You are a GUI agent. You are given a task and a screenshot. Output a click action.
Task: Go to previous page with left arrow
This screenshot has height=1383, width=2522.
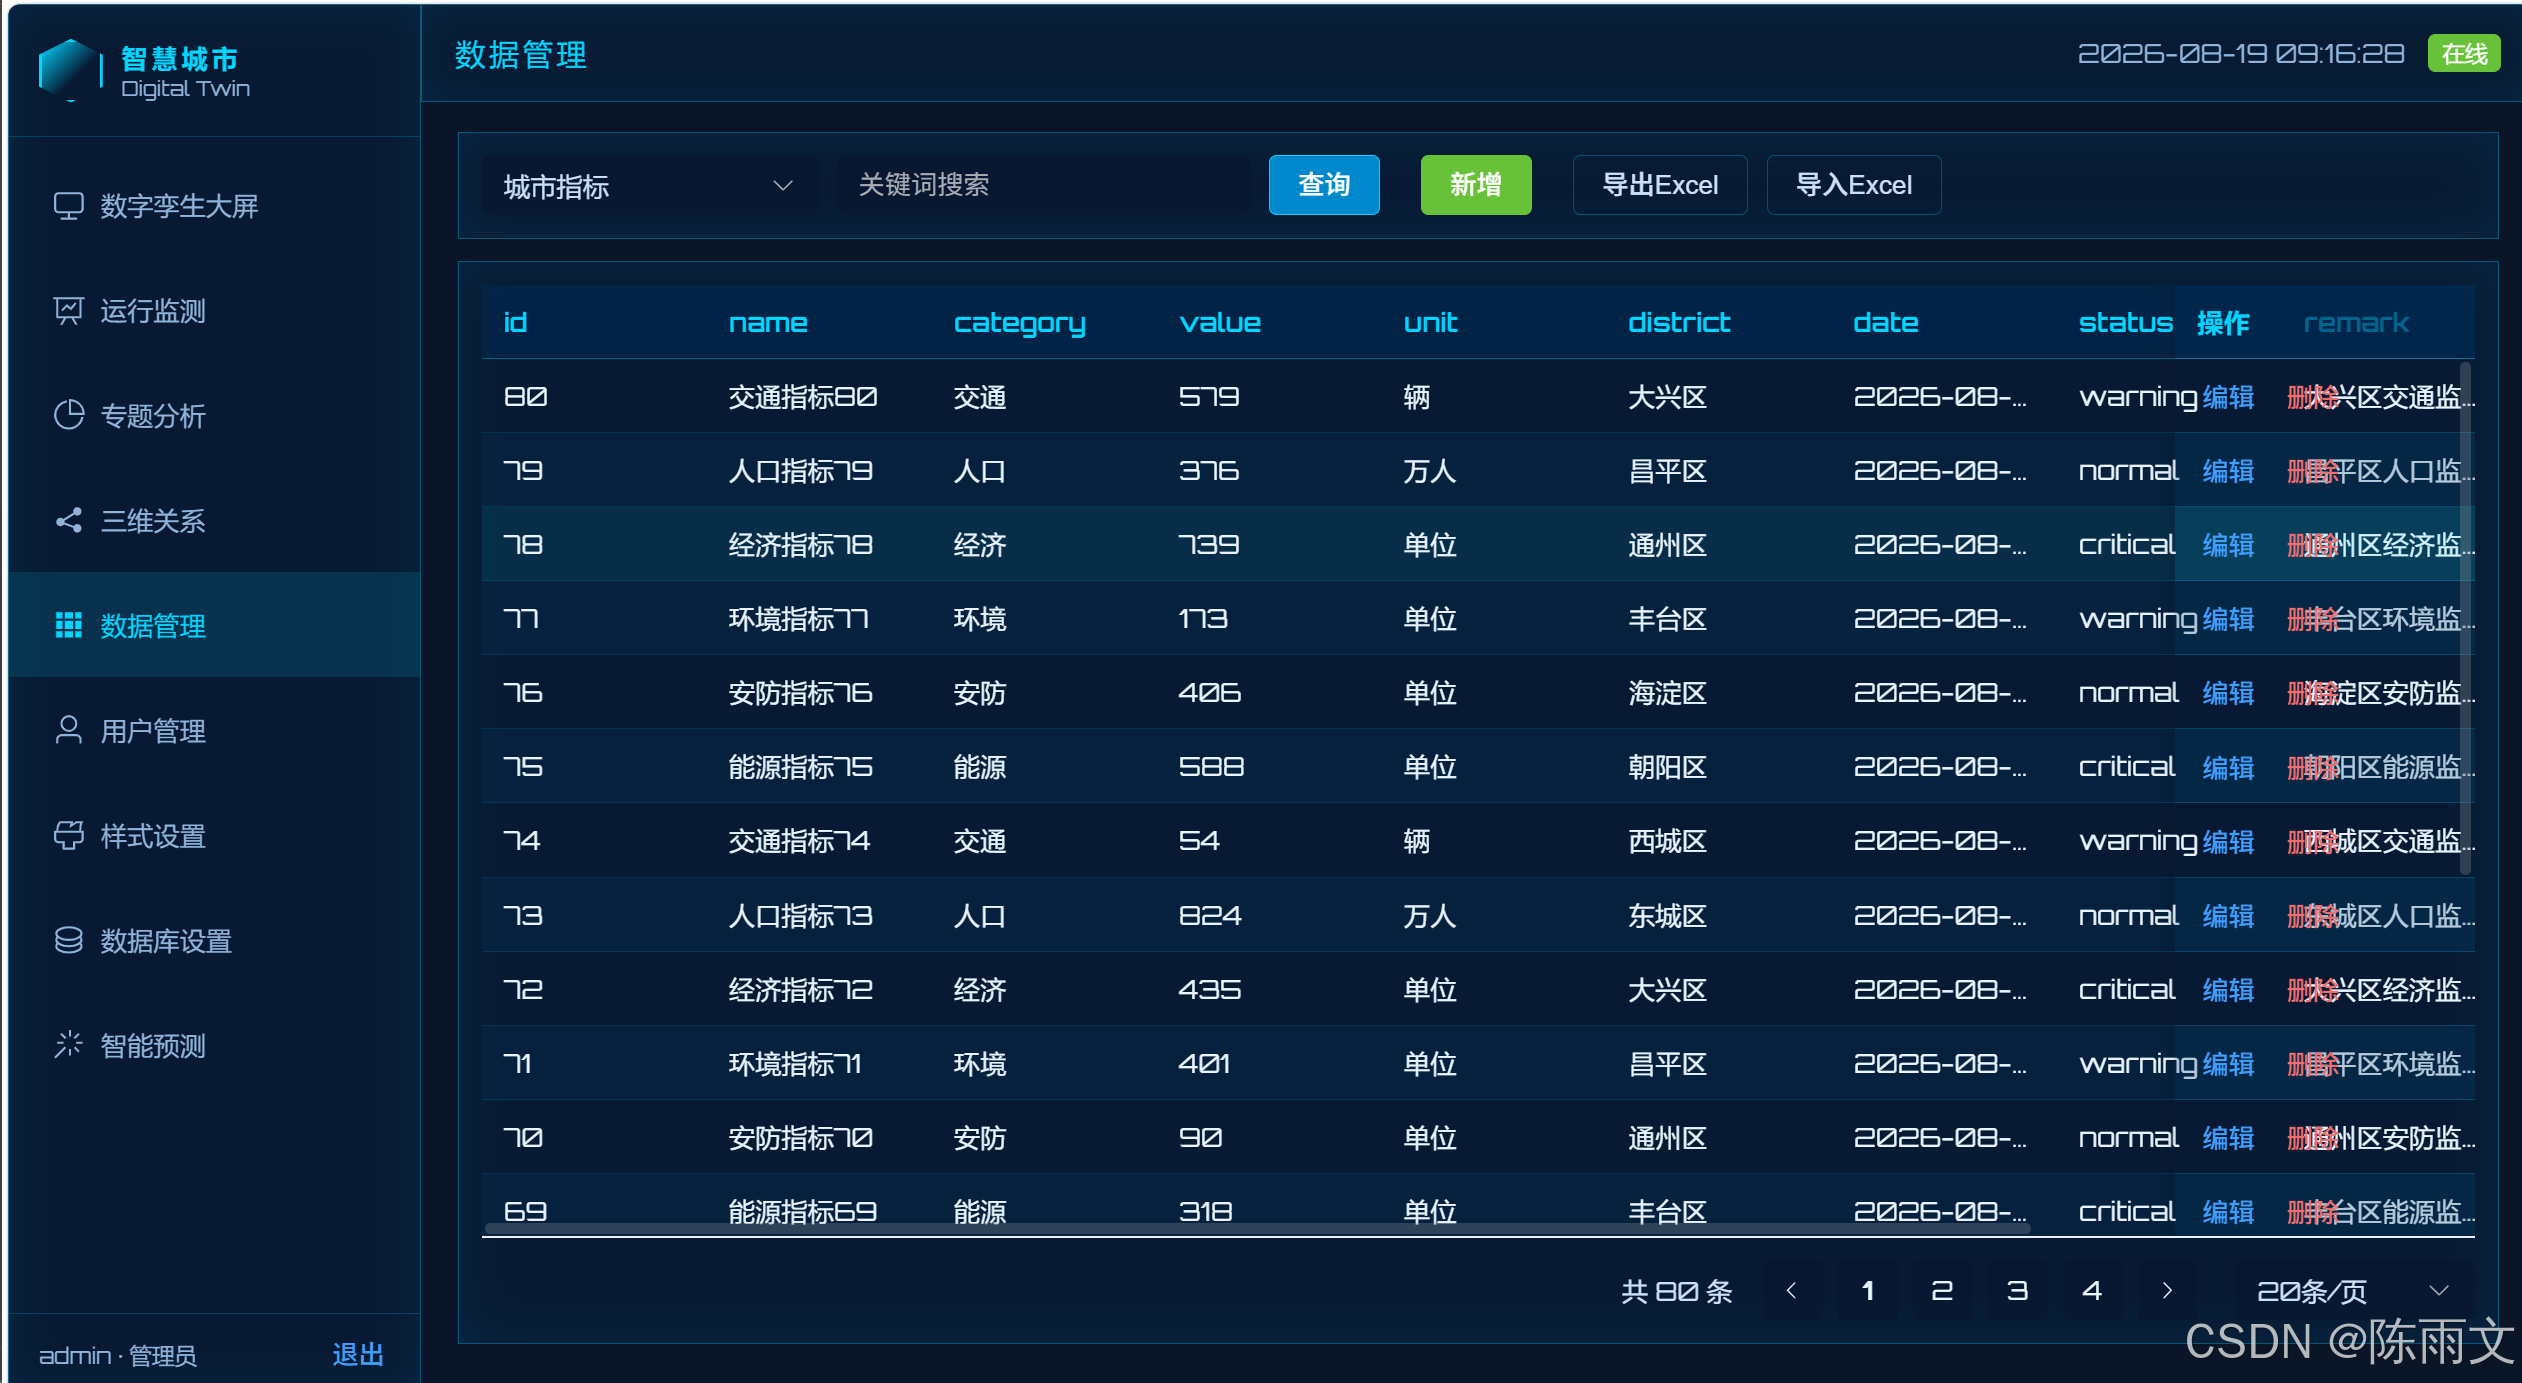1792,1291
